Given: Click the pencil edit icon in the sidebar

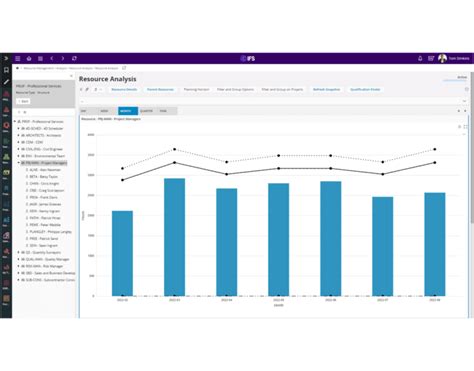Looking at the screenshot, I should click(x=6, y=82).
